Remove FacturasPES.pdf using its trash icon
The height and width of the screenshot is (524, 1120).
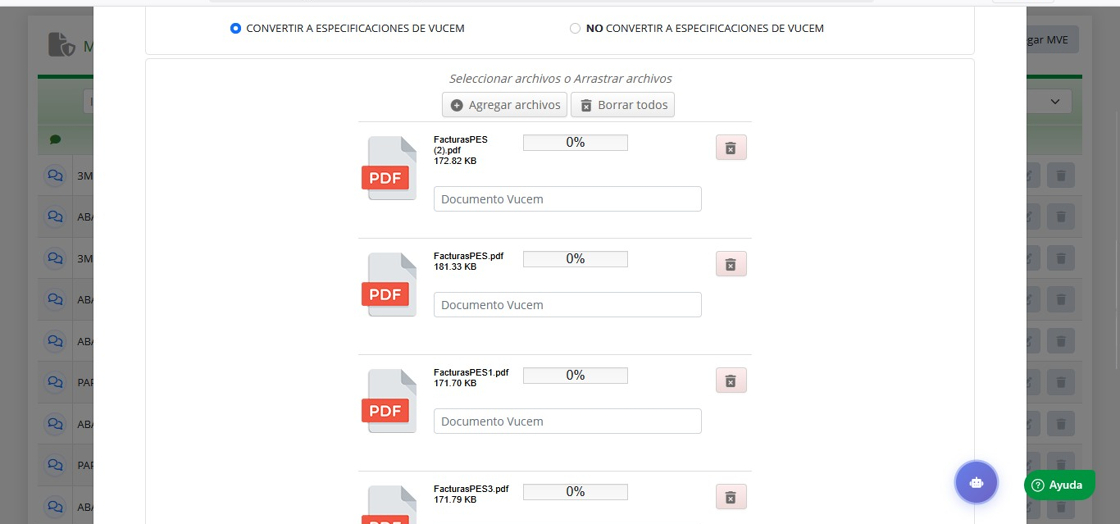tap(731, 264)
